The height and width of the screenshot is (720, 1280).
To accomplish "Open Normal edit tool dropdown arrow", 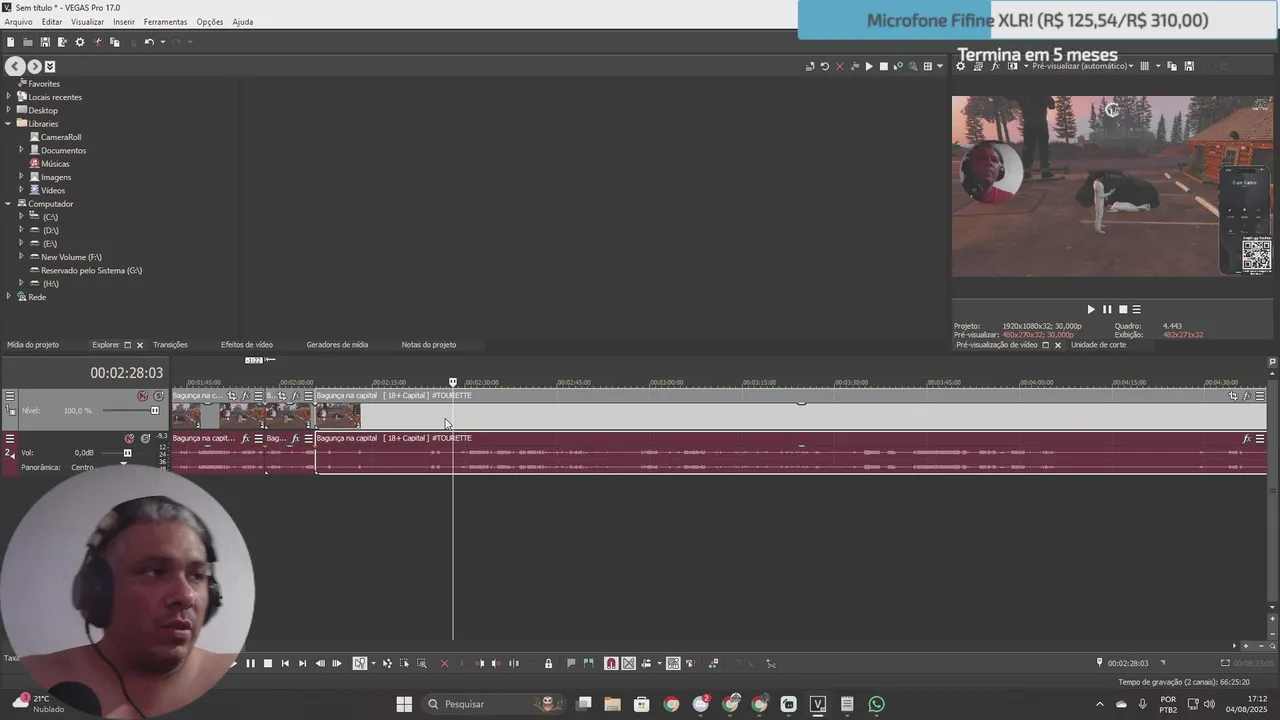I will (x=373, y=663).
